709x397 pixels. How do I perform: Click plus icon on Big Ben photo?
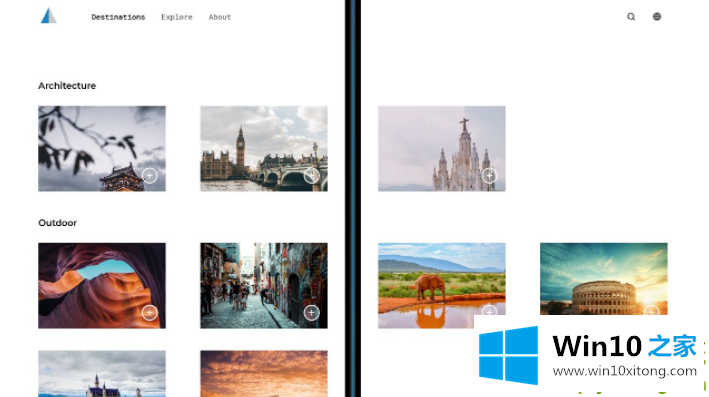point(312,175)
